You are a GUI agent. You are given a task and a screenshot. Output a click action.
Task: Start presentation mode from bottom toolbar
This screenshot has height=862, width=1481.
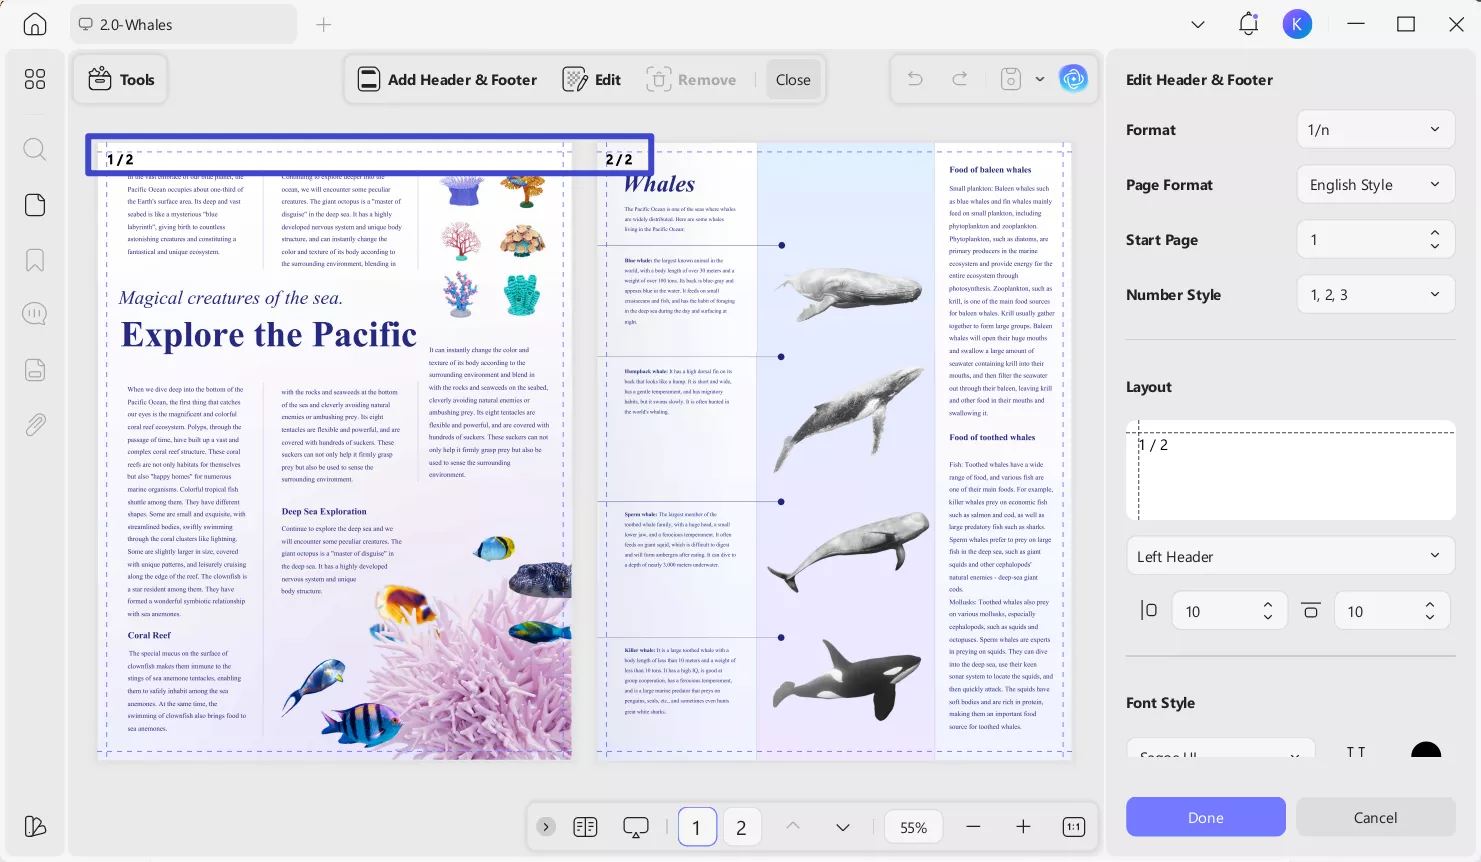coord(636,827)
